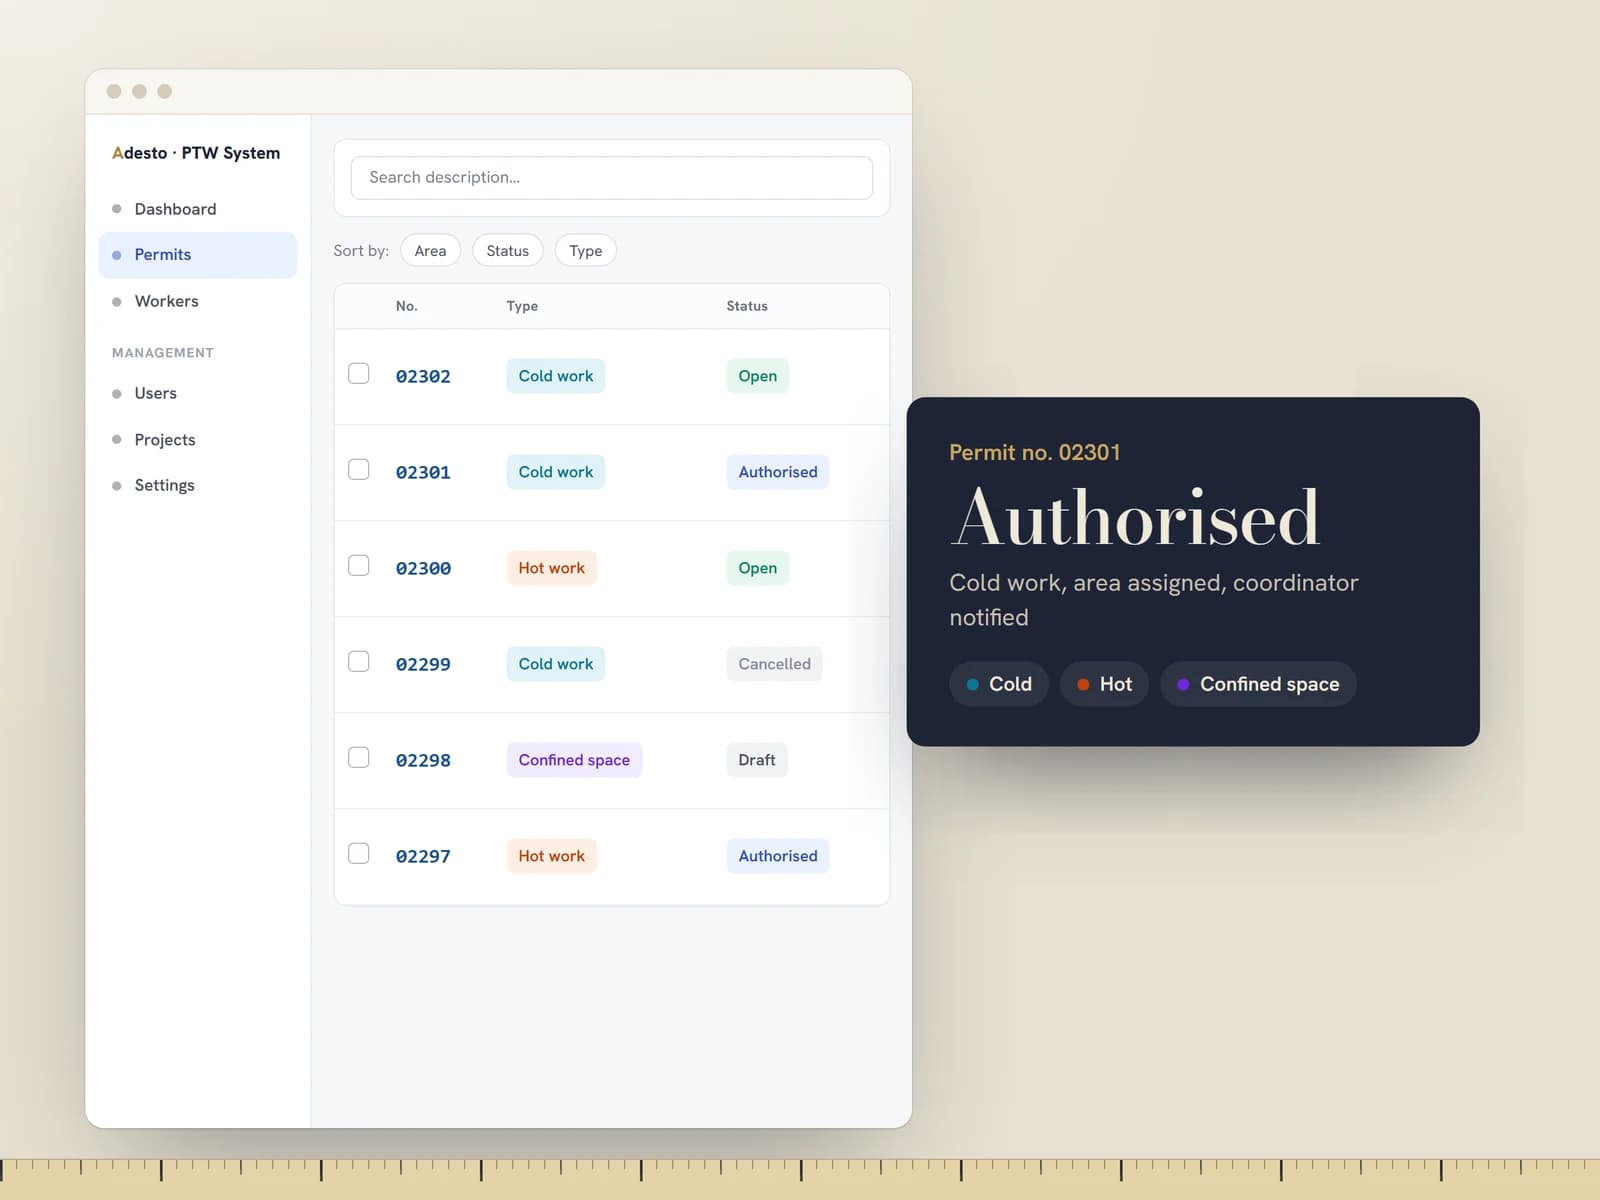1600x1200 pixels.
Task: Tick the checkbox for permit 02302
Action: tap(358, 373)
